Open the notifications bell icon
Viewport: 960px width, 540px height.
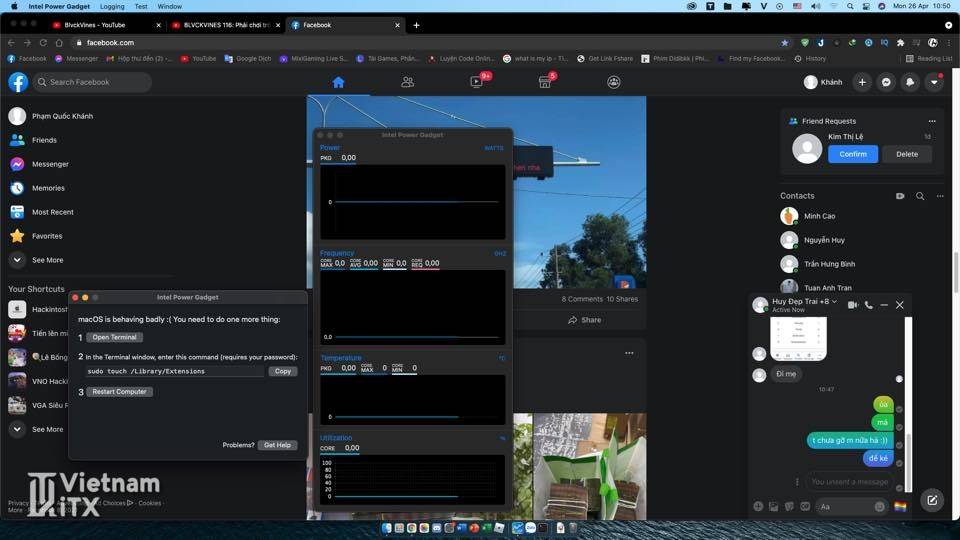point(910,82)
